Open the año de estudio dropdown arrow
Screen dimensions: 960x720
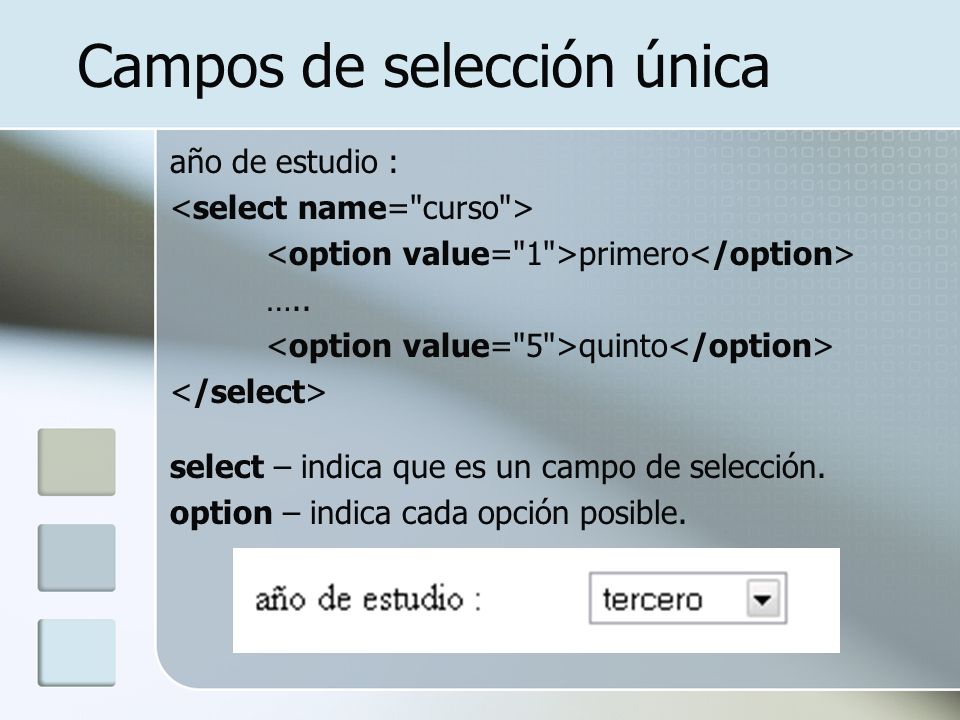click(763, 599)
